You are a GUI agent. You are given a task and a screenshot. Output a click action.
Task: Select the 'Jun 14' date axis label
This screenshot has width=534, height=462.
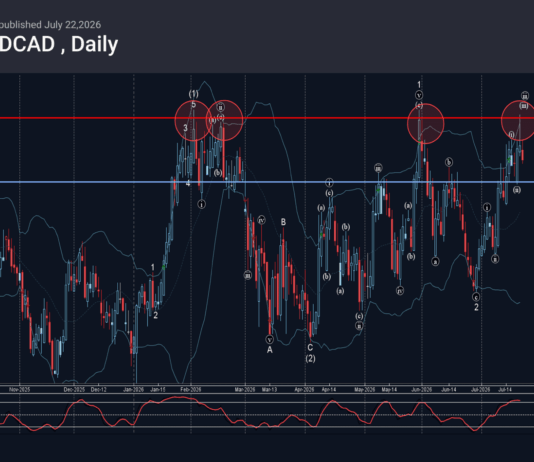pos(449,389)
